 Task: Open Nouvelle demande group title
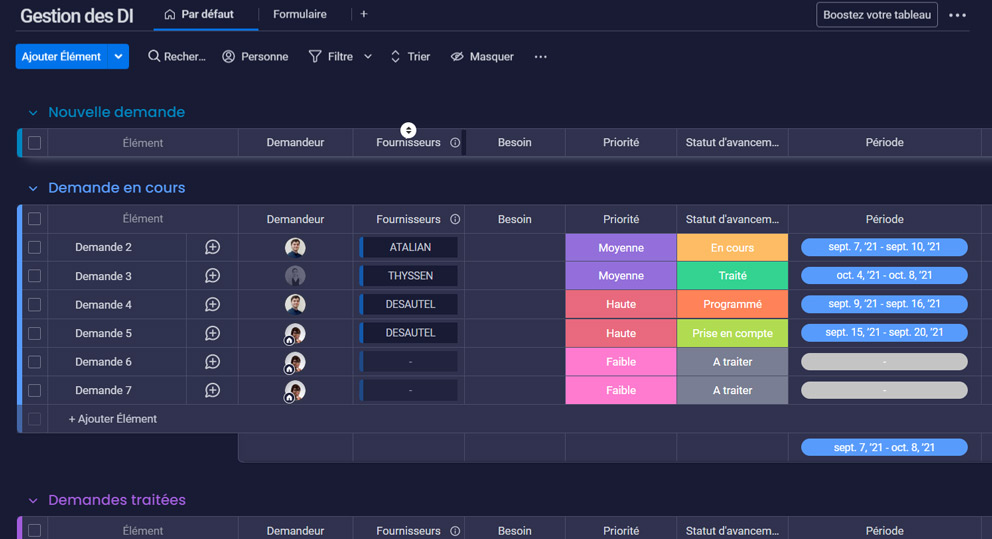coord(116,112)
